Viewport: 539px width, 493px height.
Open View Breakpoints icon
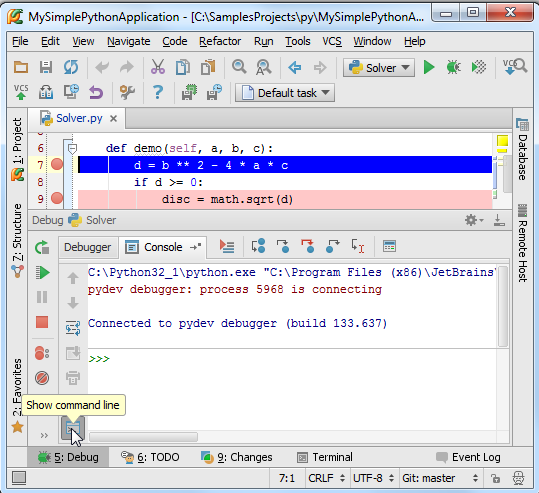pyautogui.click(x=42, y=353)
